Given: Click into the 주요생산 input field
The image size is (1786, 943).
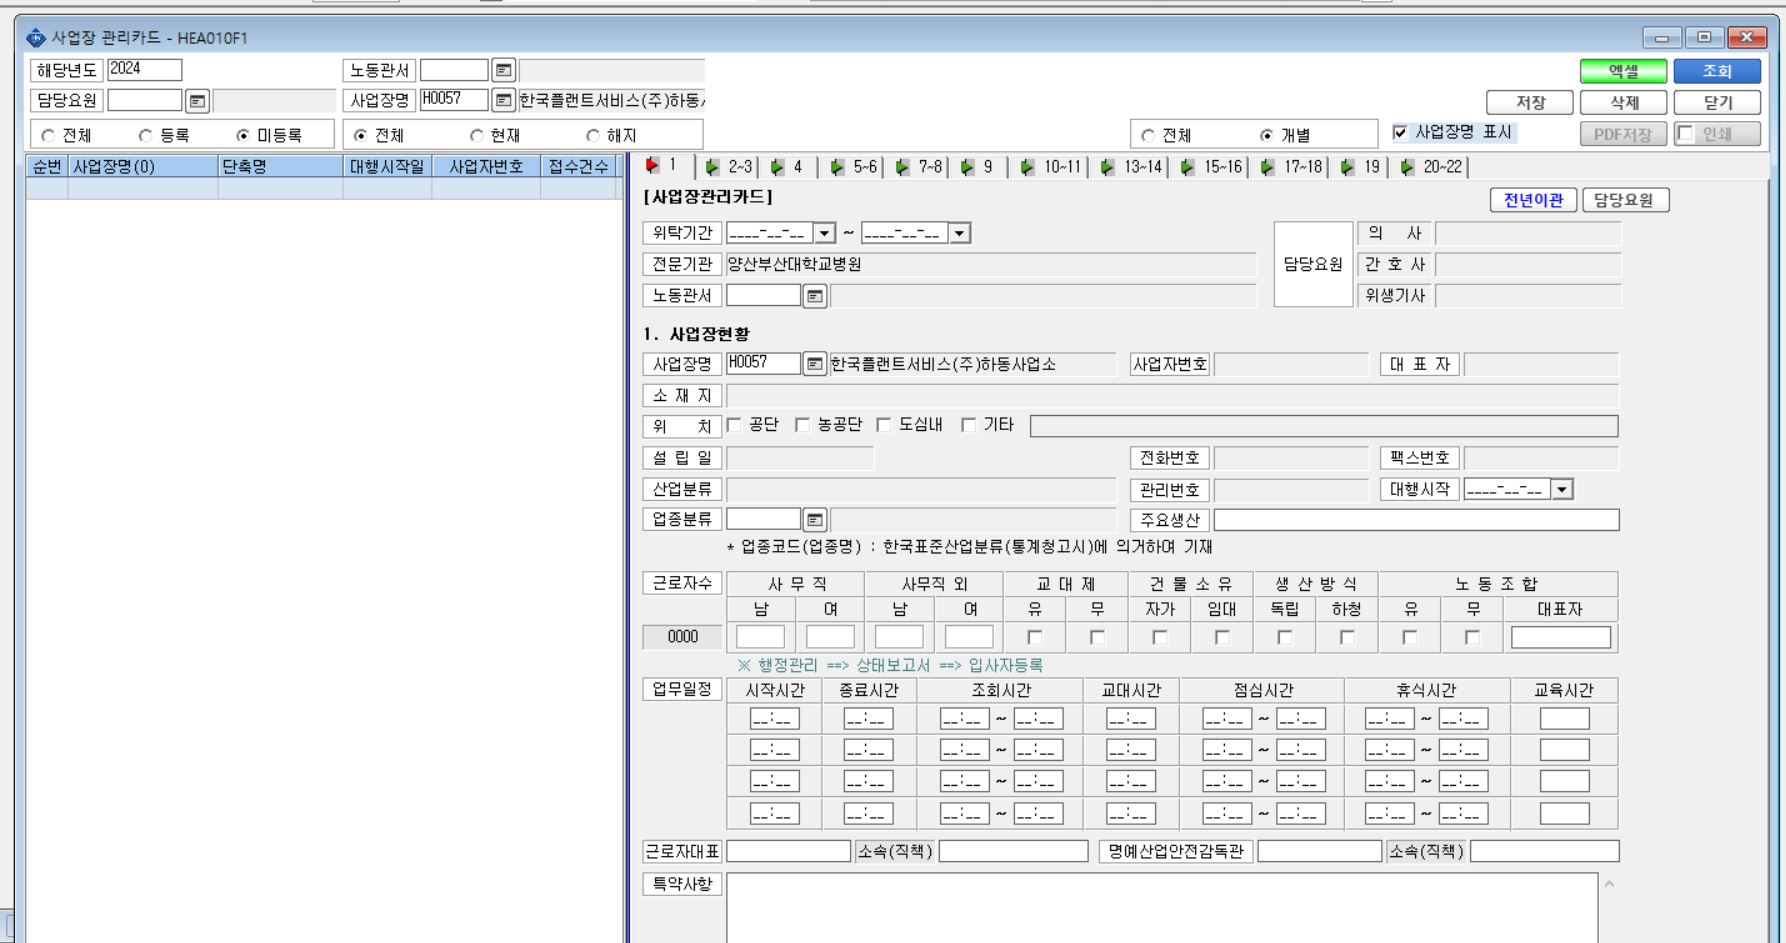Looking at the screenshot, I should [x=1416, y=520].
